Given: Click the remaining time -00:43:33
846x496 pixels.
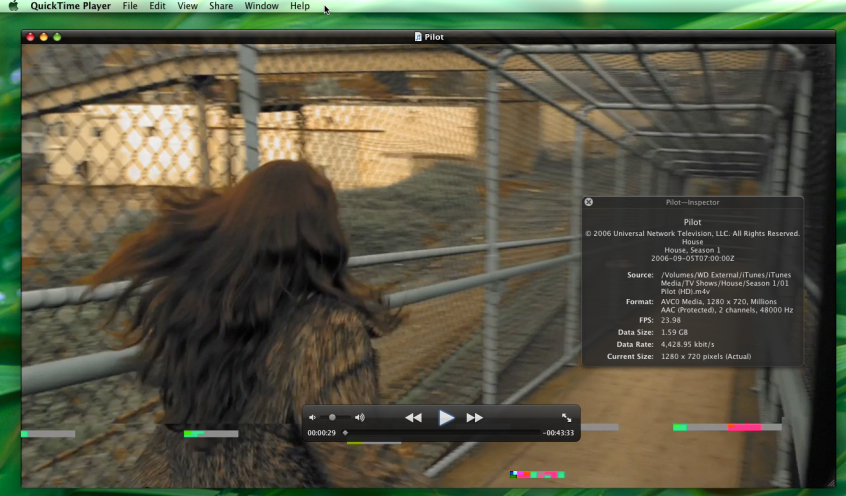Looking at the screenshot, I should tap(558, 433).
